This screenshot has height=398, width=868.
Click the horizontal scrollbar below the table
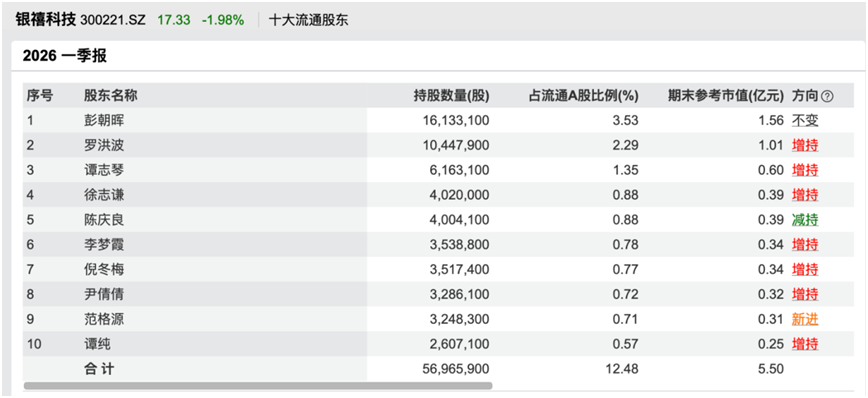tap(257, 385)
